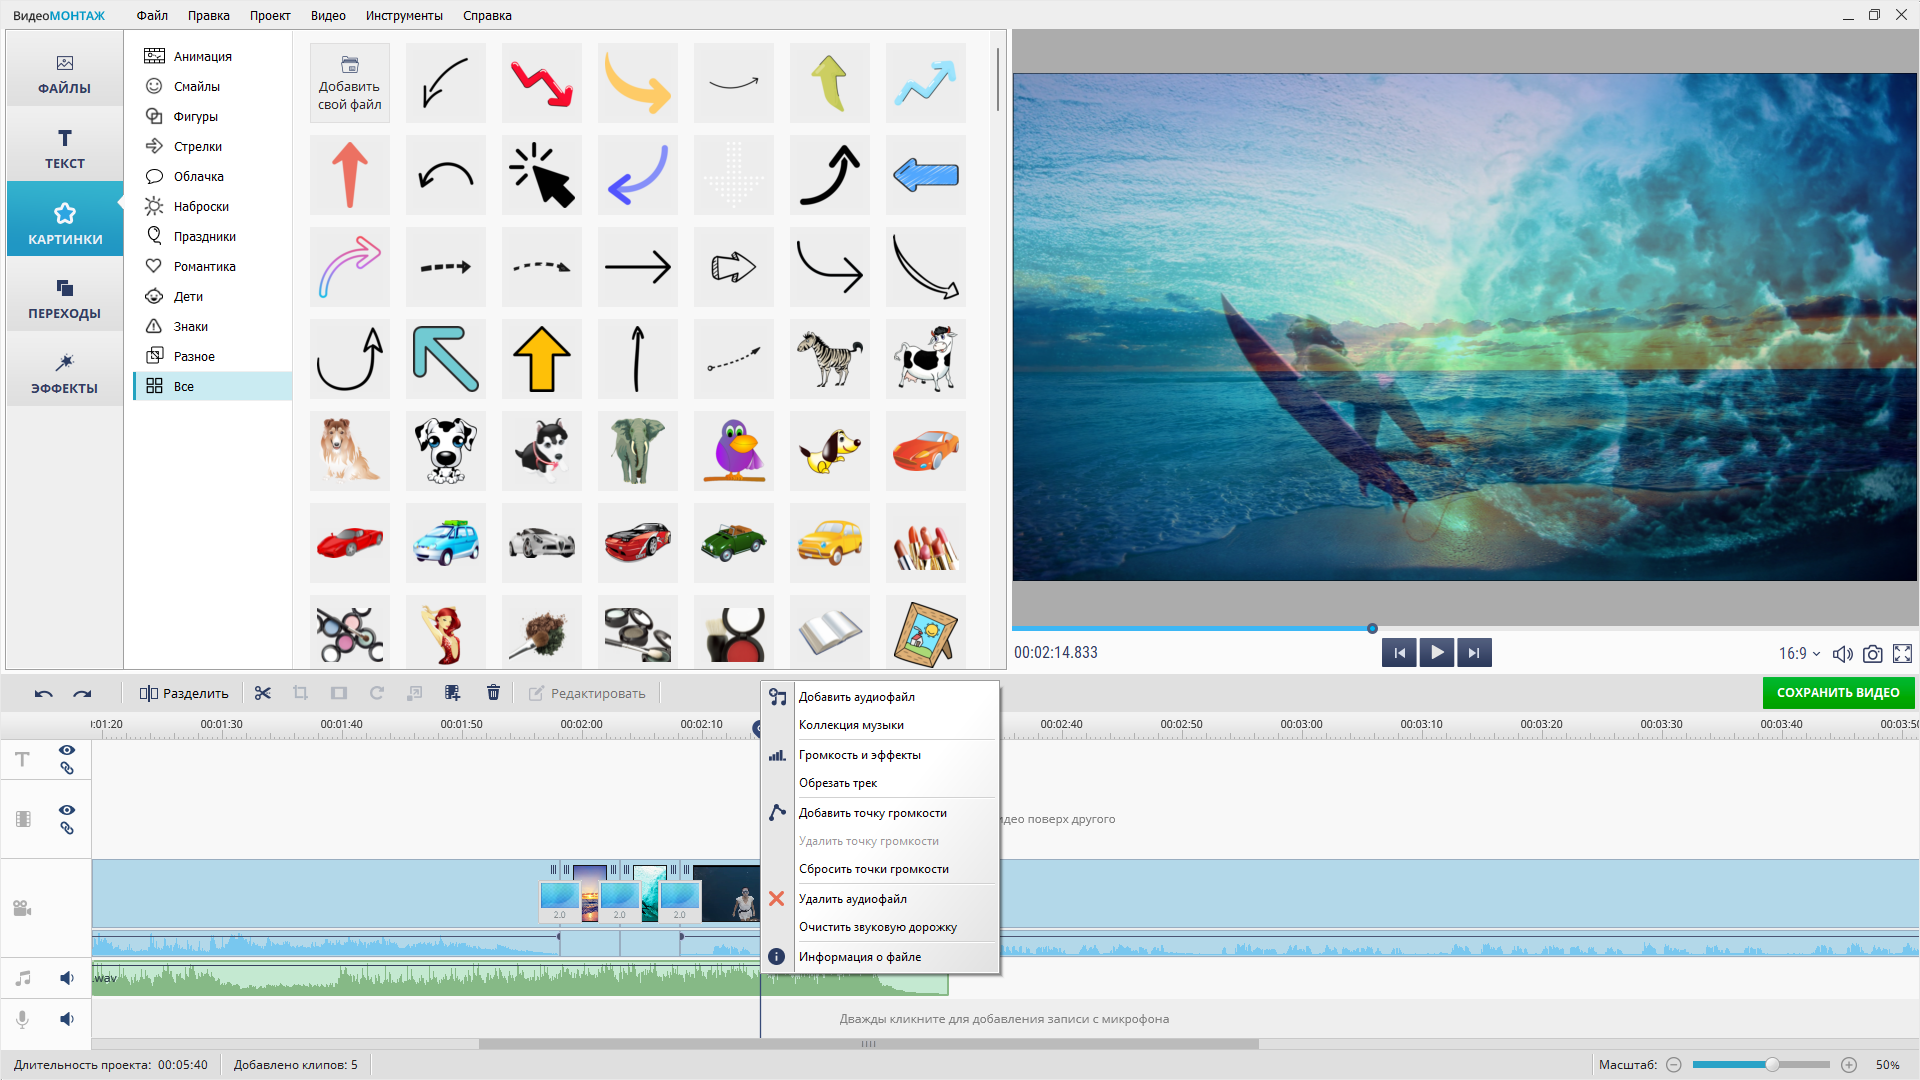Toggle overlay video track visibility eye
This screenshot has width=1920, height=1080.
[x=67, y=810]
